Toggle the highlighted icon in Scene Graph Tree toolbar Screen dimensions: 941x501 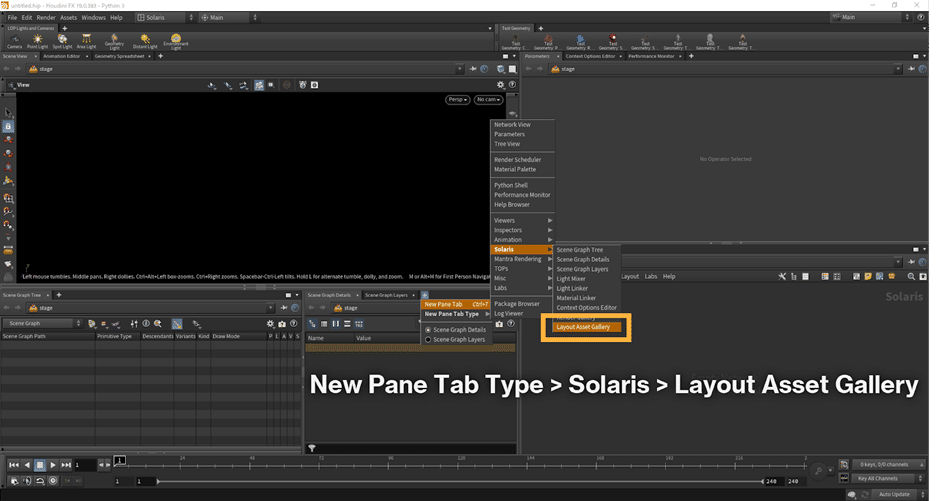[x=177, y=323]
